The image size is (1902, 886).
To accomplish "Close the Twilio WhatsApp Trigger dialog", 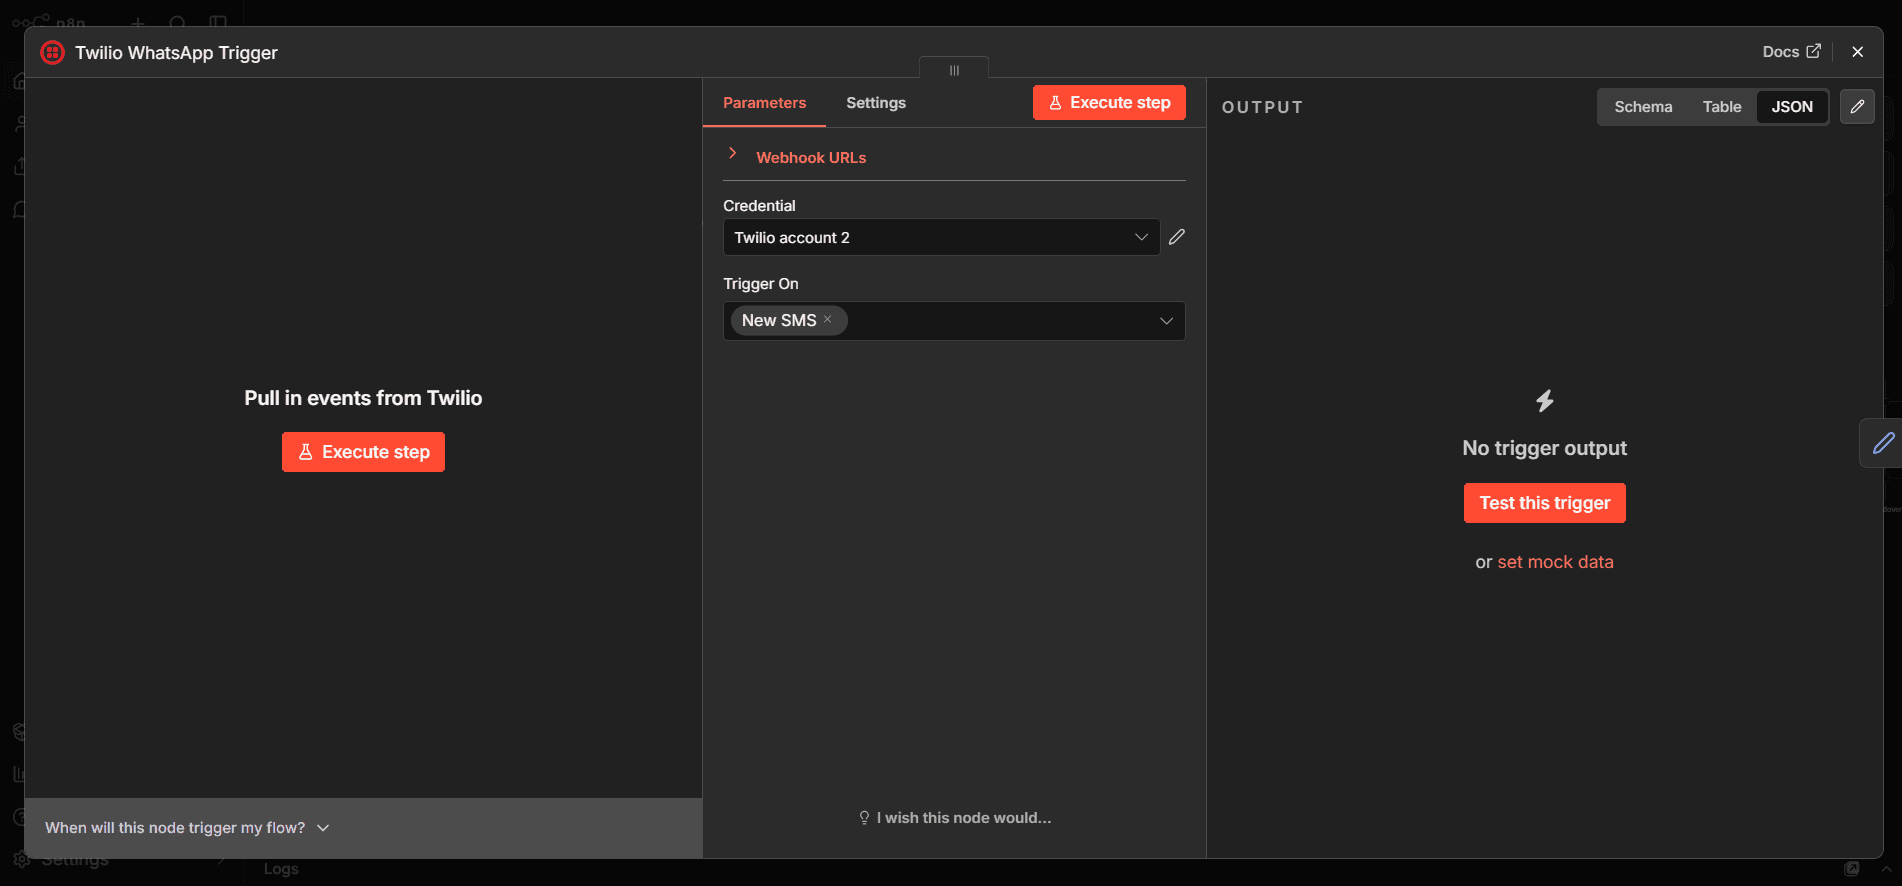I will coord(1857,52).
